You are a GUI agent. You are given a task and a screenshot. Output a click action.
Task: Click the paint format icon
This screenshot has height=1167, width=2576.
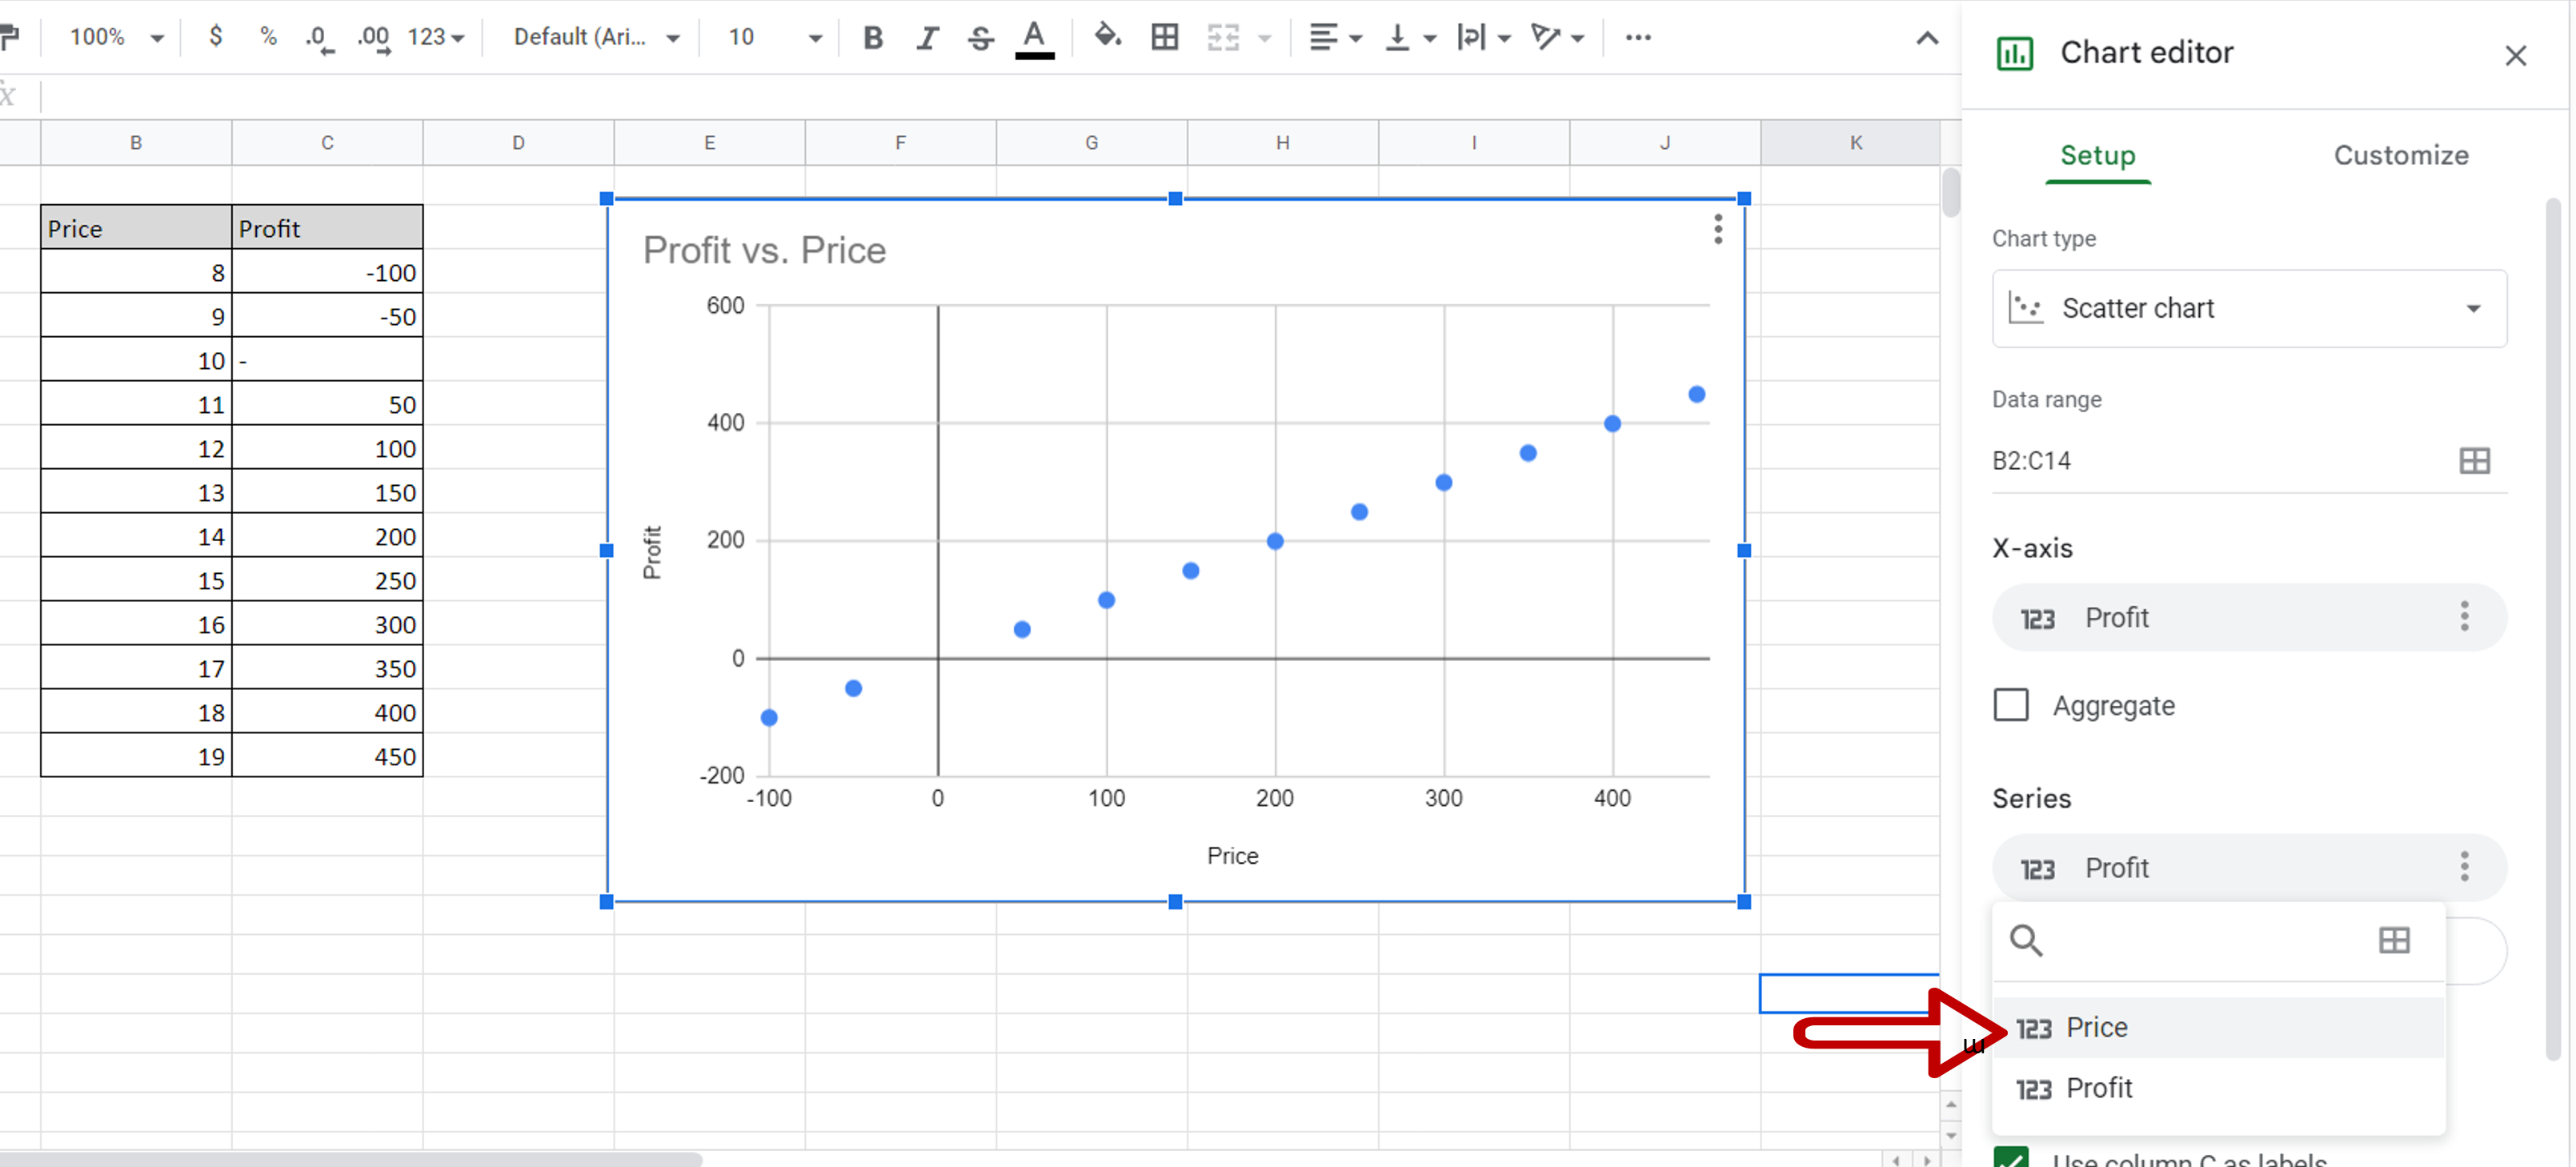[9, 37]
